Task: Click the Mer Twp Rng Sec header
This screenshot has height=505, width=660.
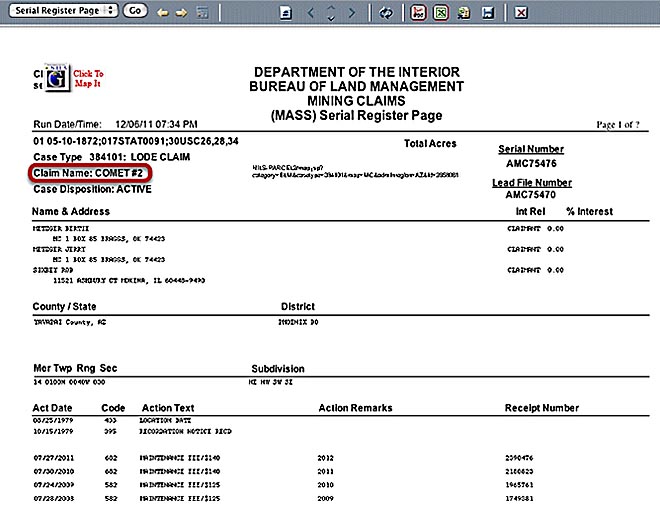Action: (x=75, y=369)
